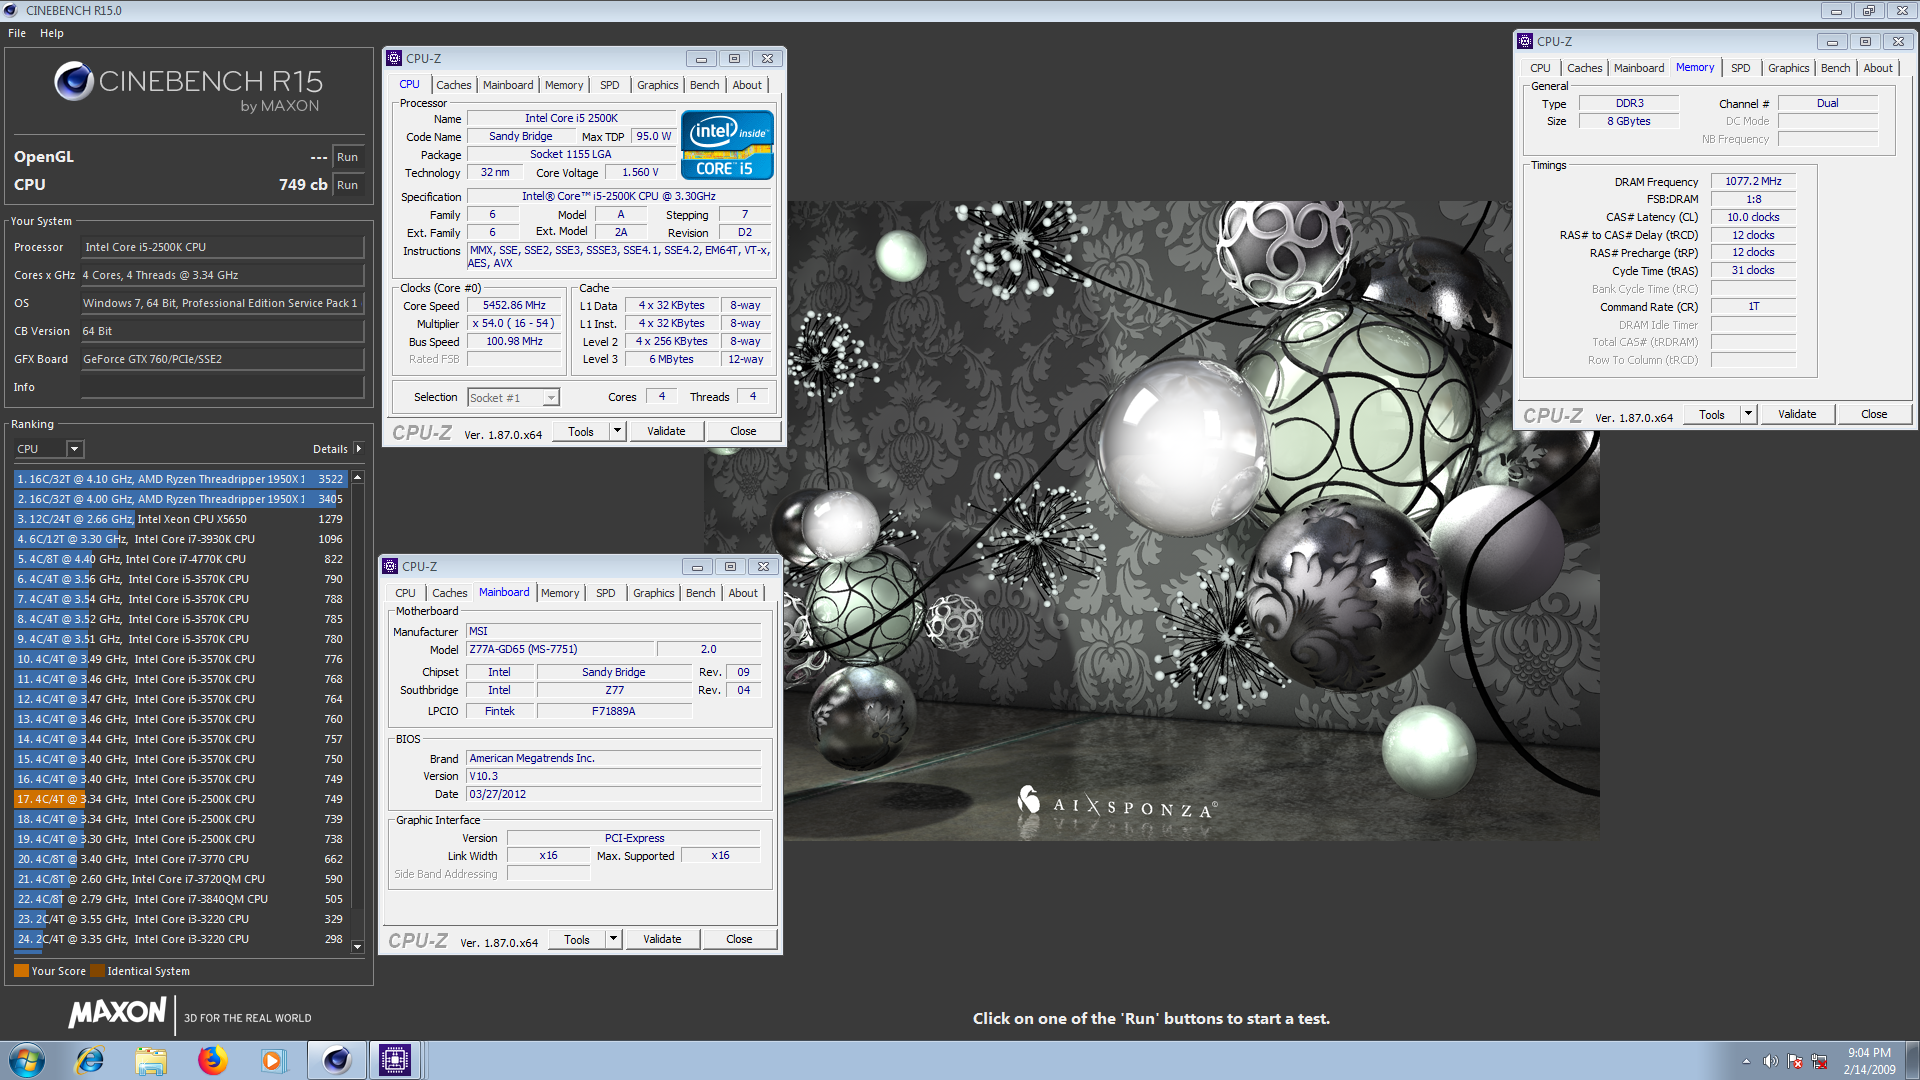
Task: Click DRAM Frequency 1077.2 MHz value
Action: (1753, 181)
